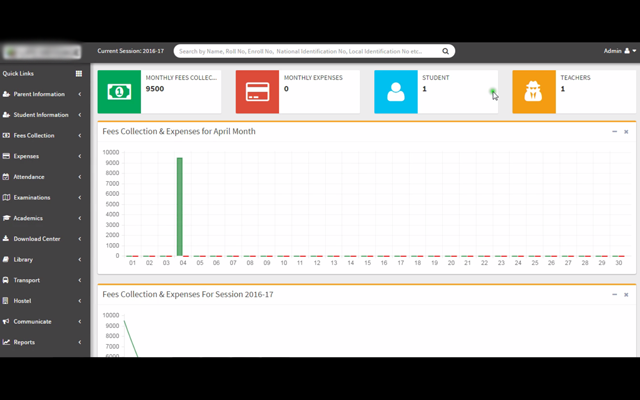Screen dimensions: 640x400
Task: Click the blue Student person icon
Action: [x=396, y=92]
